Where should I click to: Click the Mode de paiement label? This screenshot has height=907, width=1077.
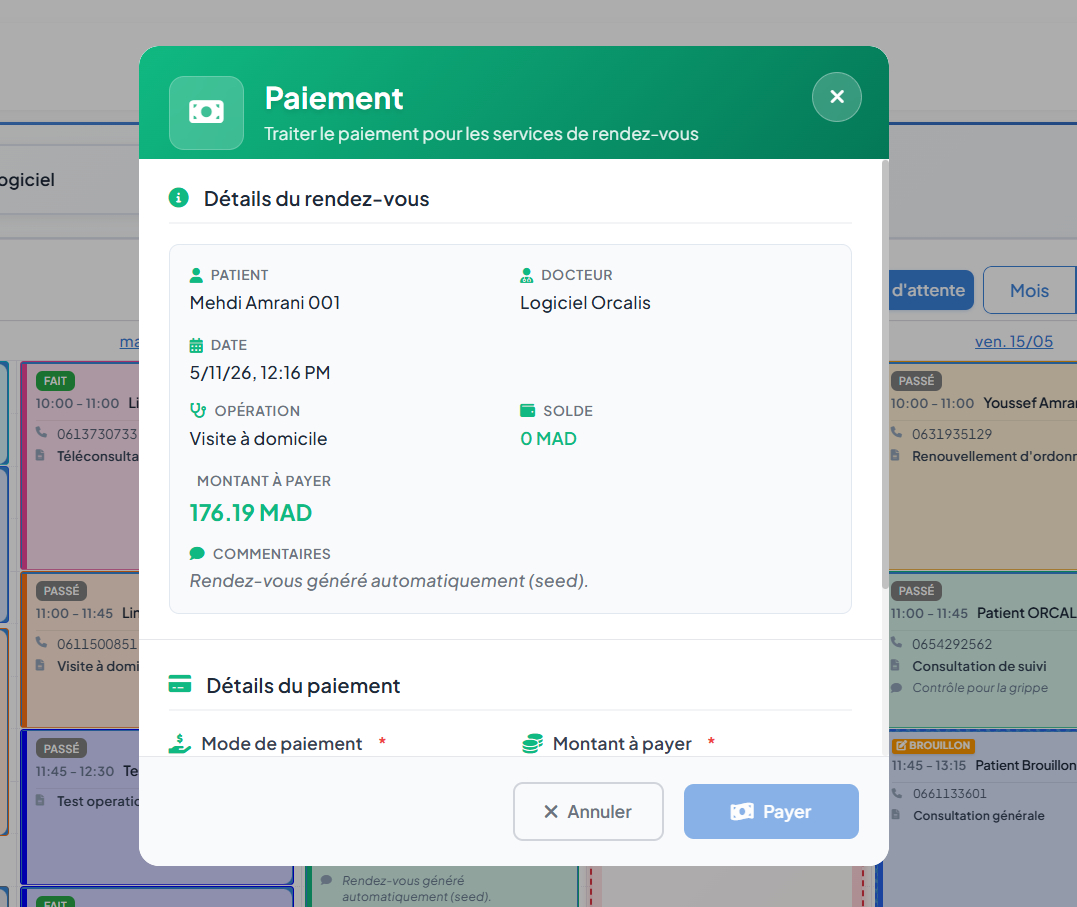[x=282, y=743]
